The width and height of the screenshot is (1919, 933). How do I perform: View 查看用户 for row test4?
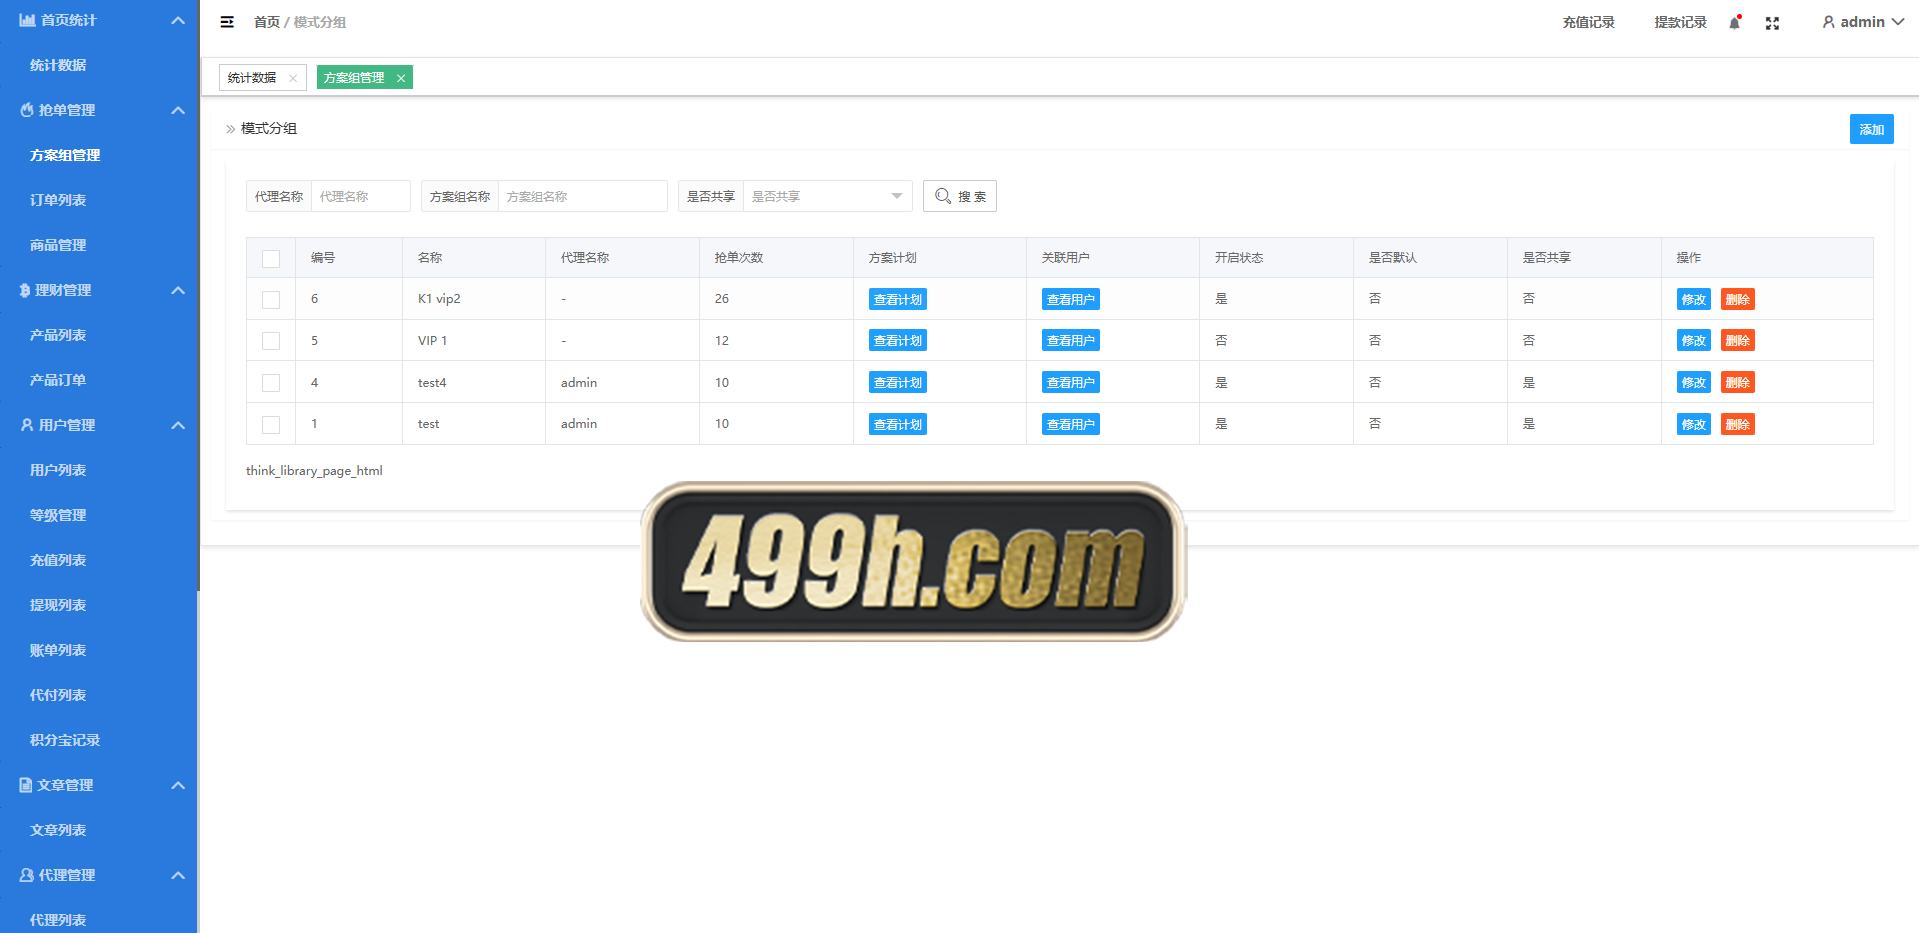[1071, 383]
